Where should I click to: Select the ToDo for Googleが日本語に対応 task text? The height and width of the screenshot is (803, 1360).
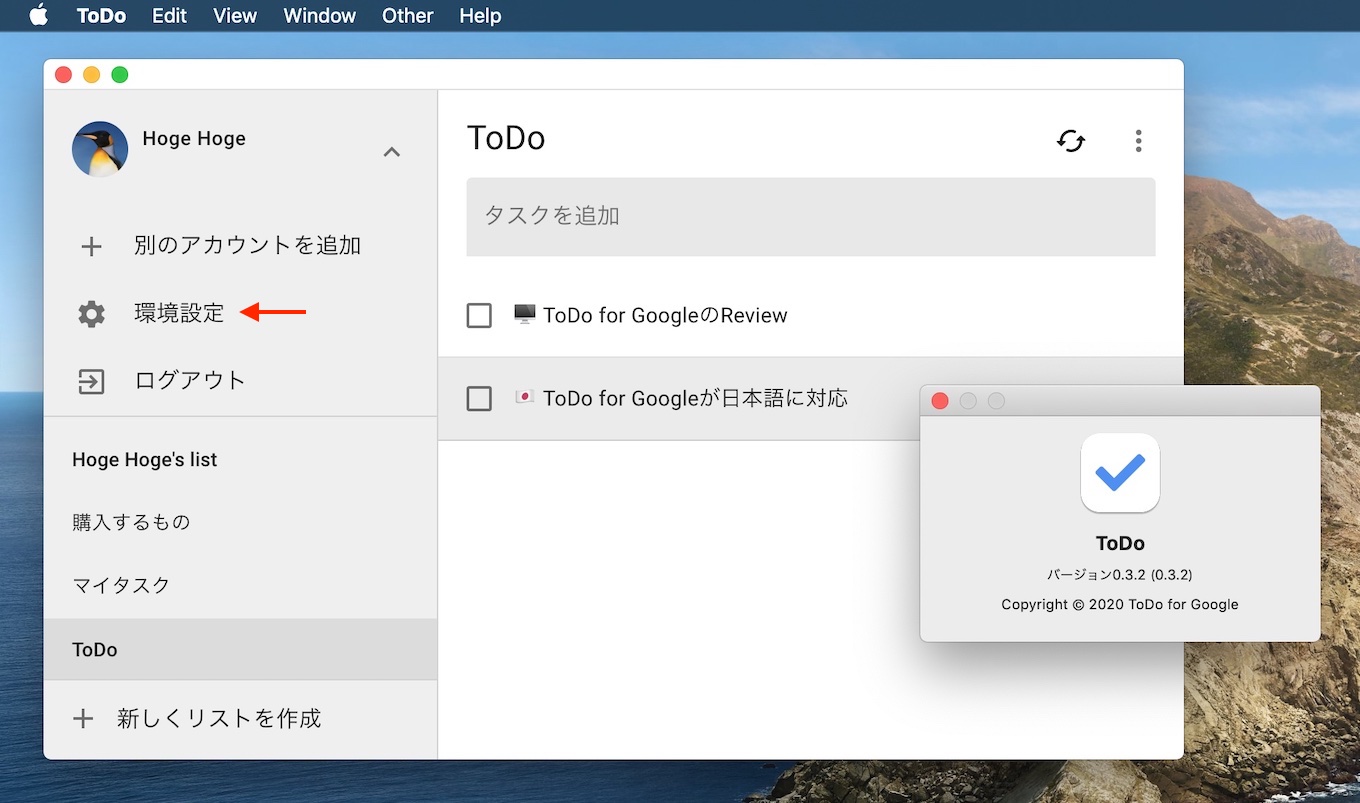point(695,399)
